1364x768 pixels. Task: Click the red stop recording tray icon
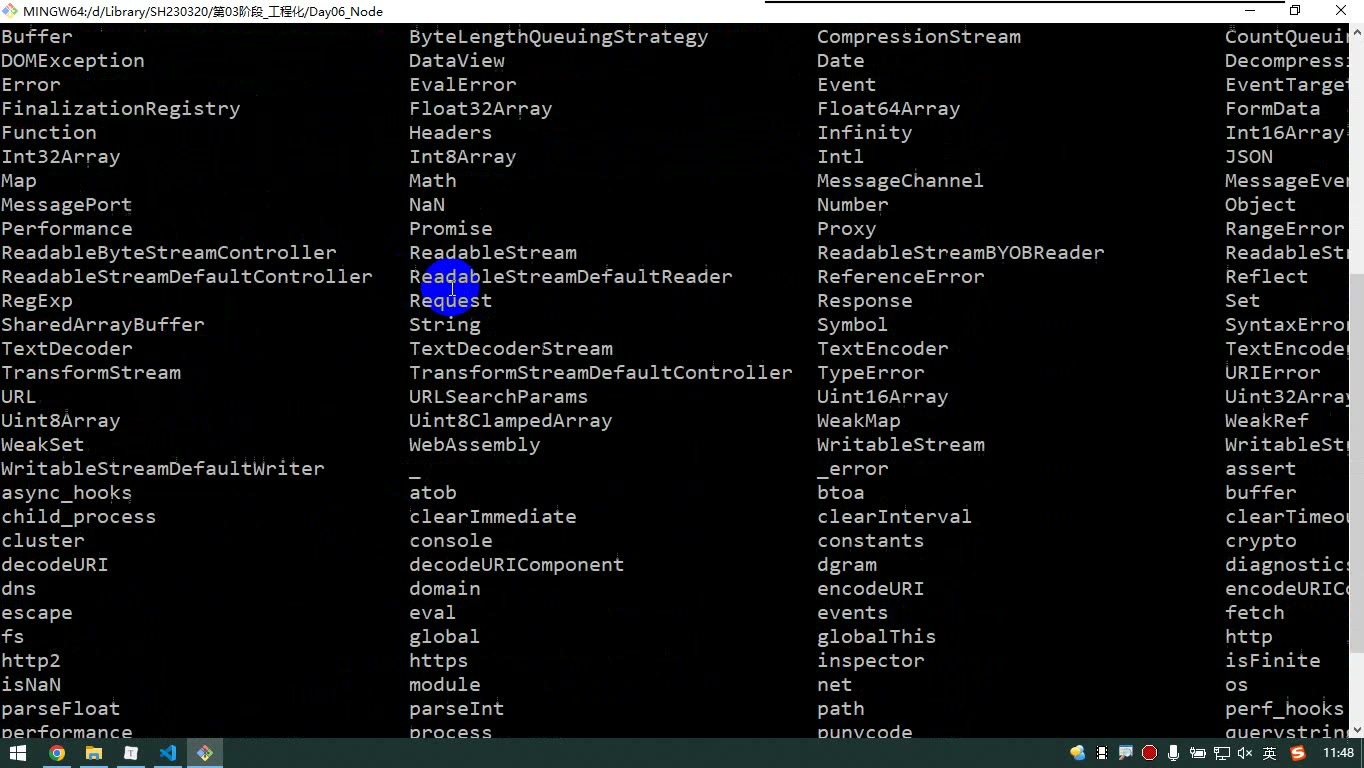[1150, 753]
